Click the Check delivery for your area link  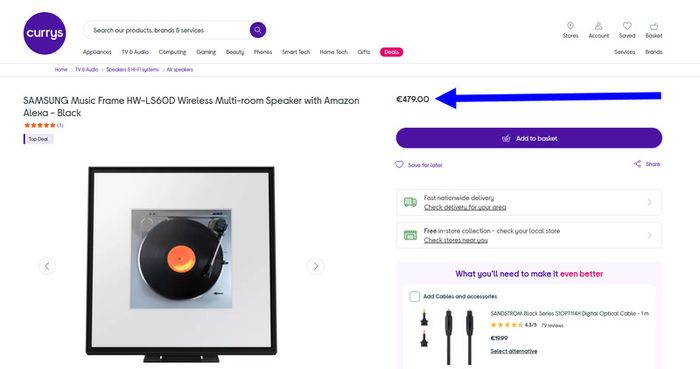click(465, 207)
